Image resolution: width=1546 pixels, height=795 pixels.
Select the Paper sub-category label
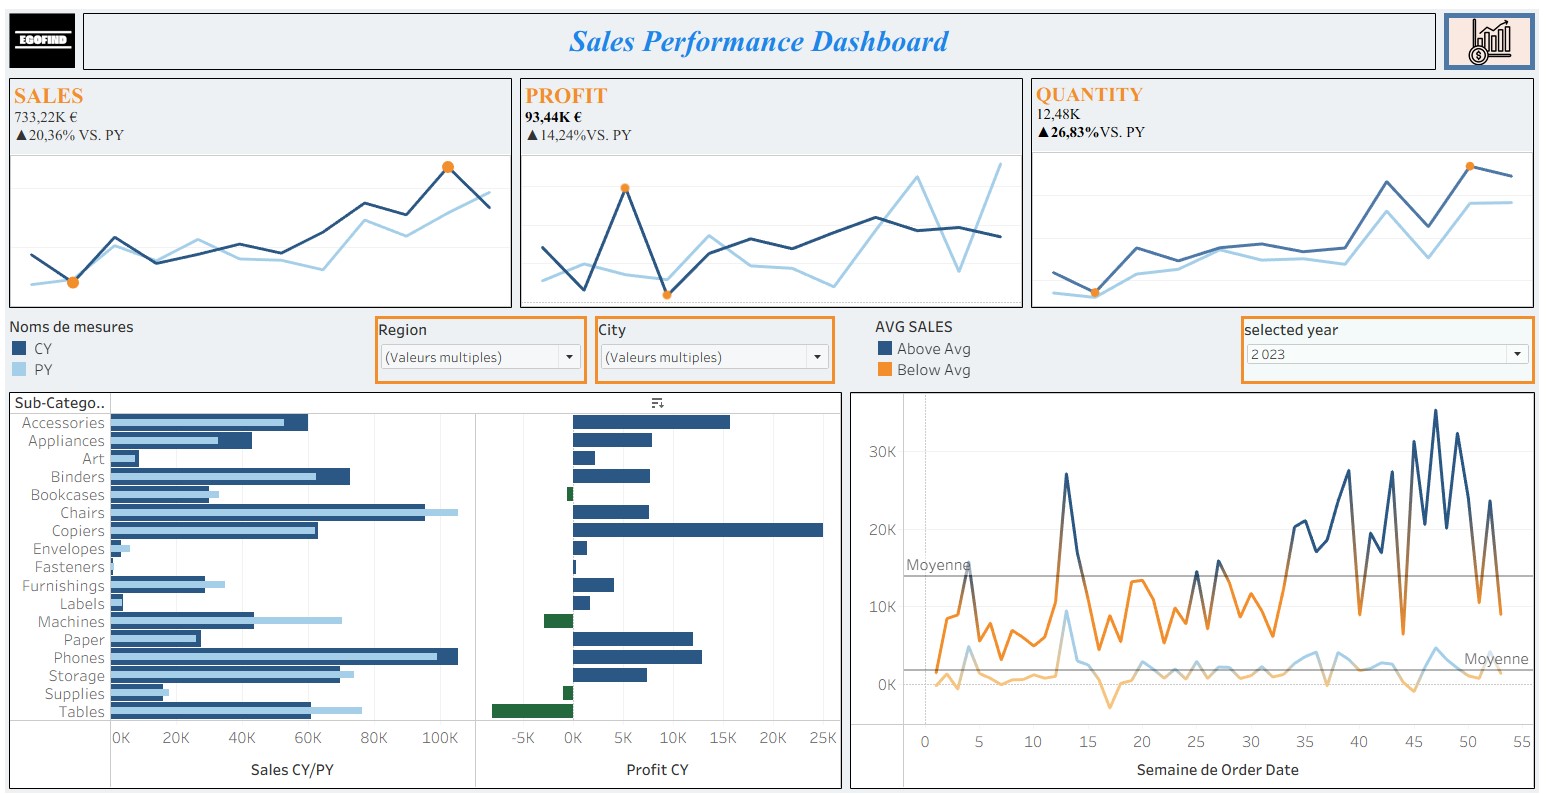pyautogui.click(x=84, y=640)
